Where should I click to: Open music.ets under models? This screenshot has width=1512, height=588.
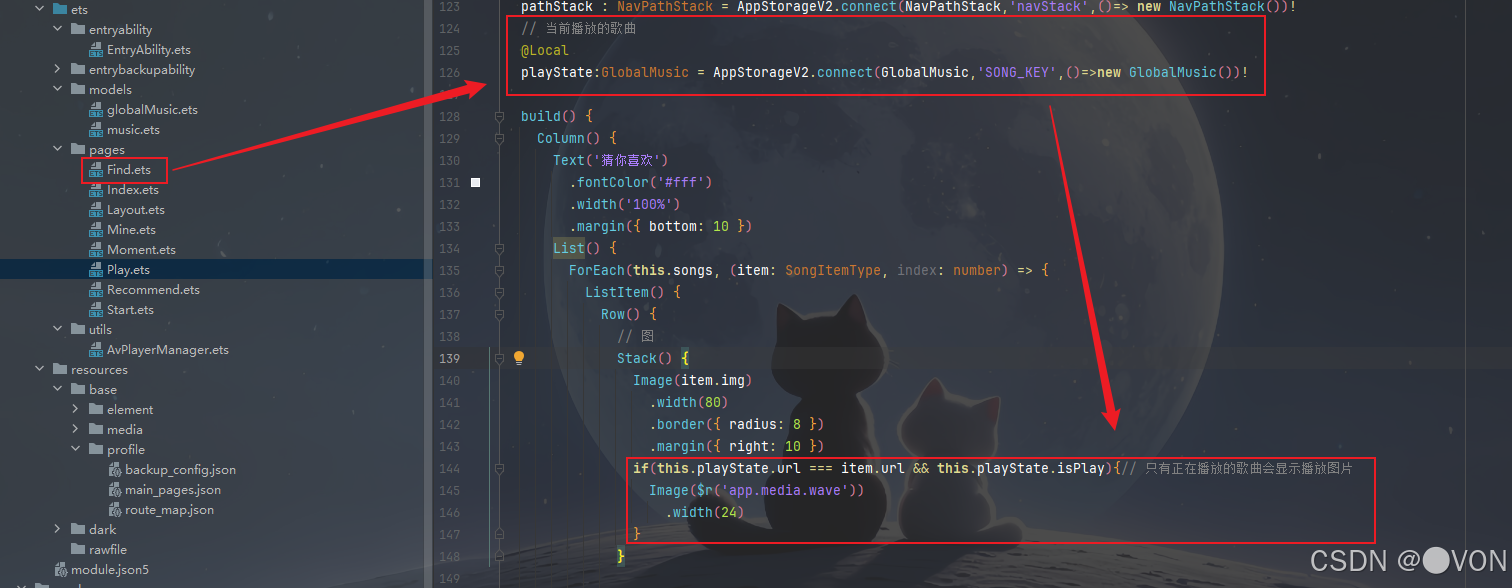(x=133, y=129)
